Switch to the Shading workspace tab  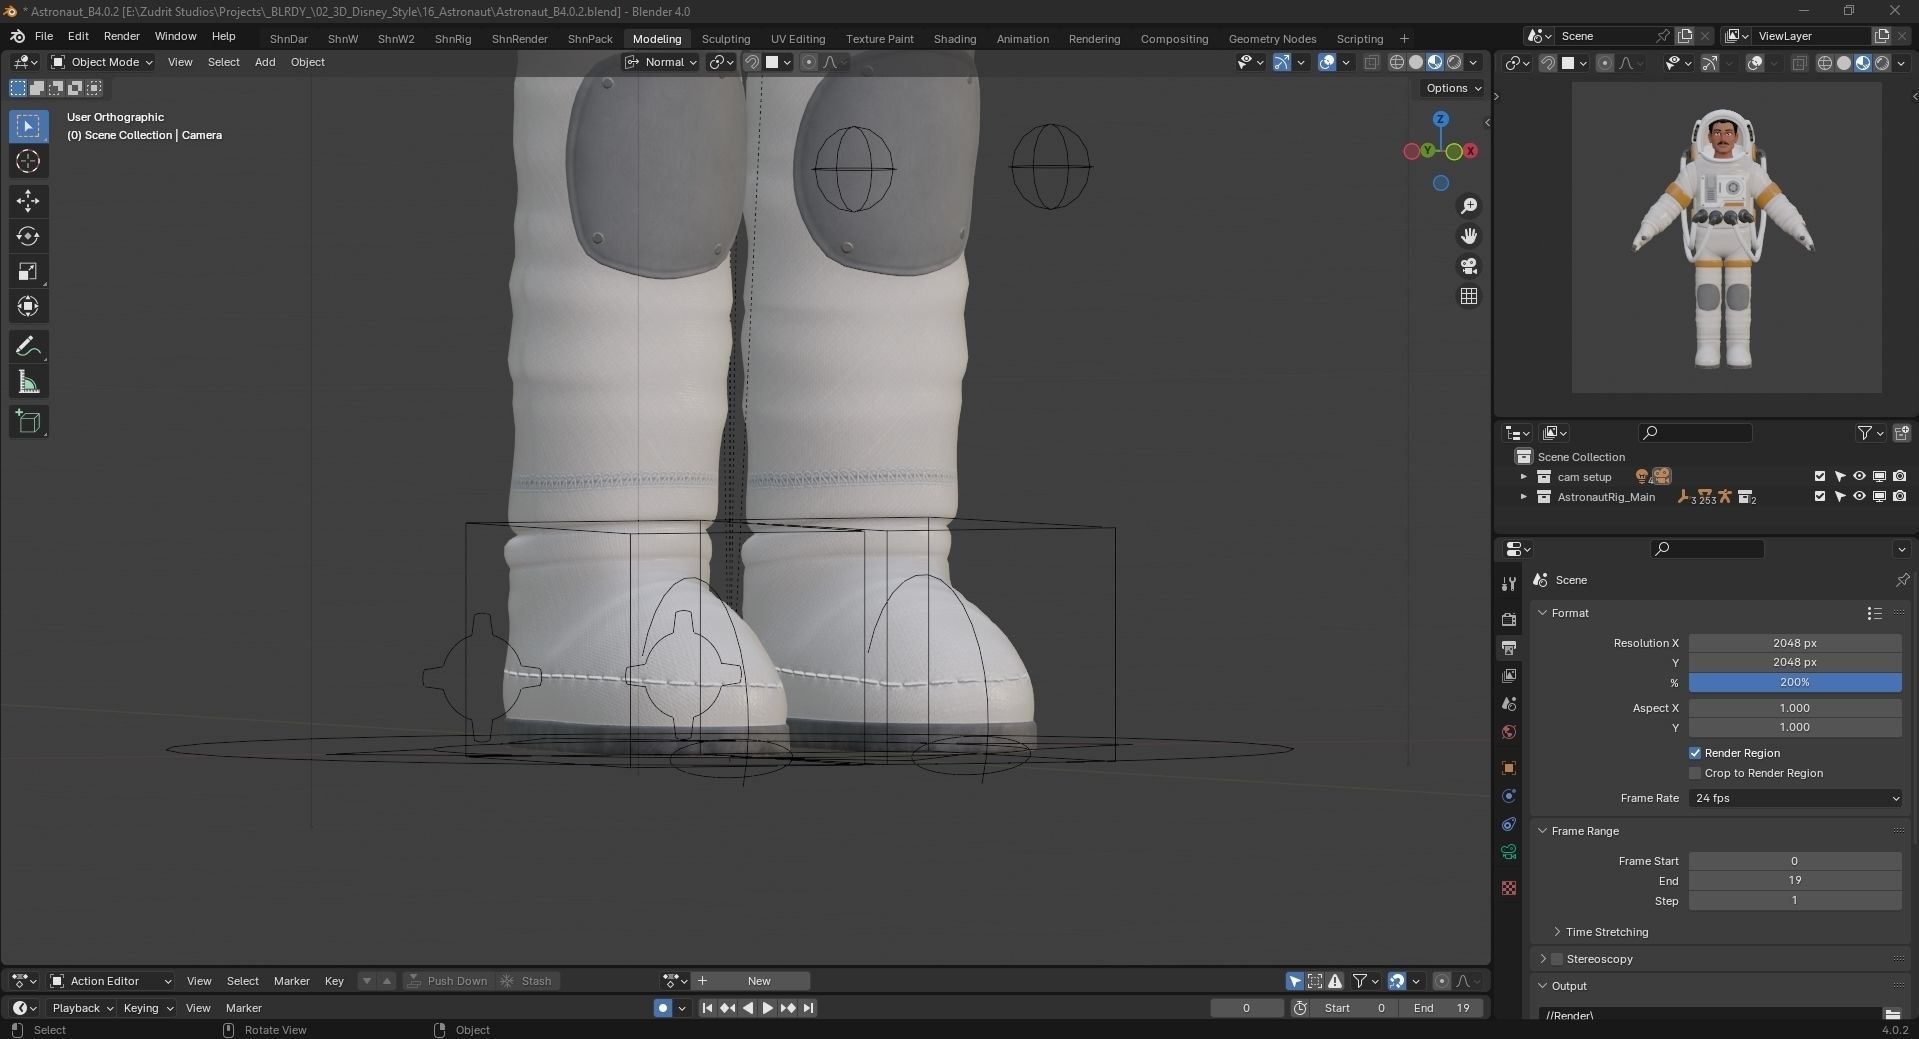click(955, 39)
